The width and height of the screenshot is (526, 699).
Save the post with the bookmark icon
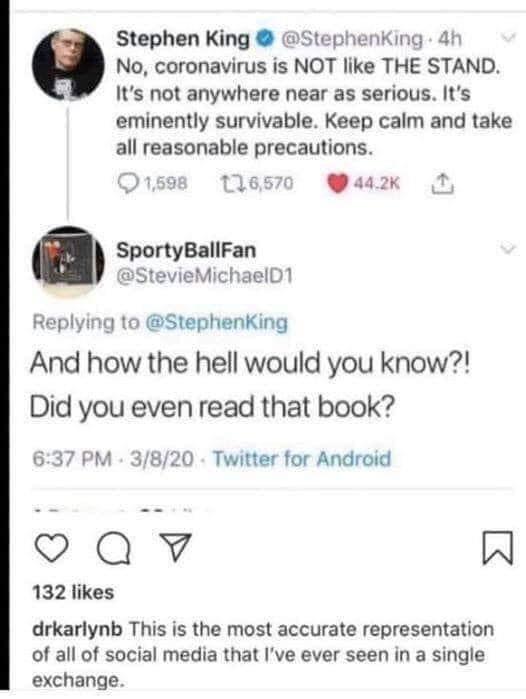tap(498, 548)
